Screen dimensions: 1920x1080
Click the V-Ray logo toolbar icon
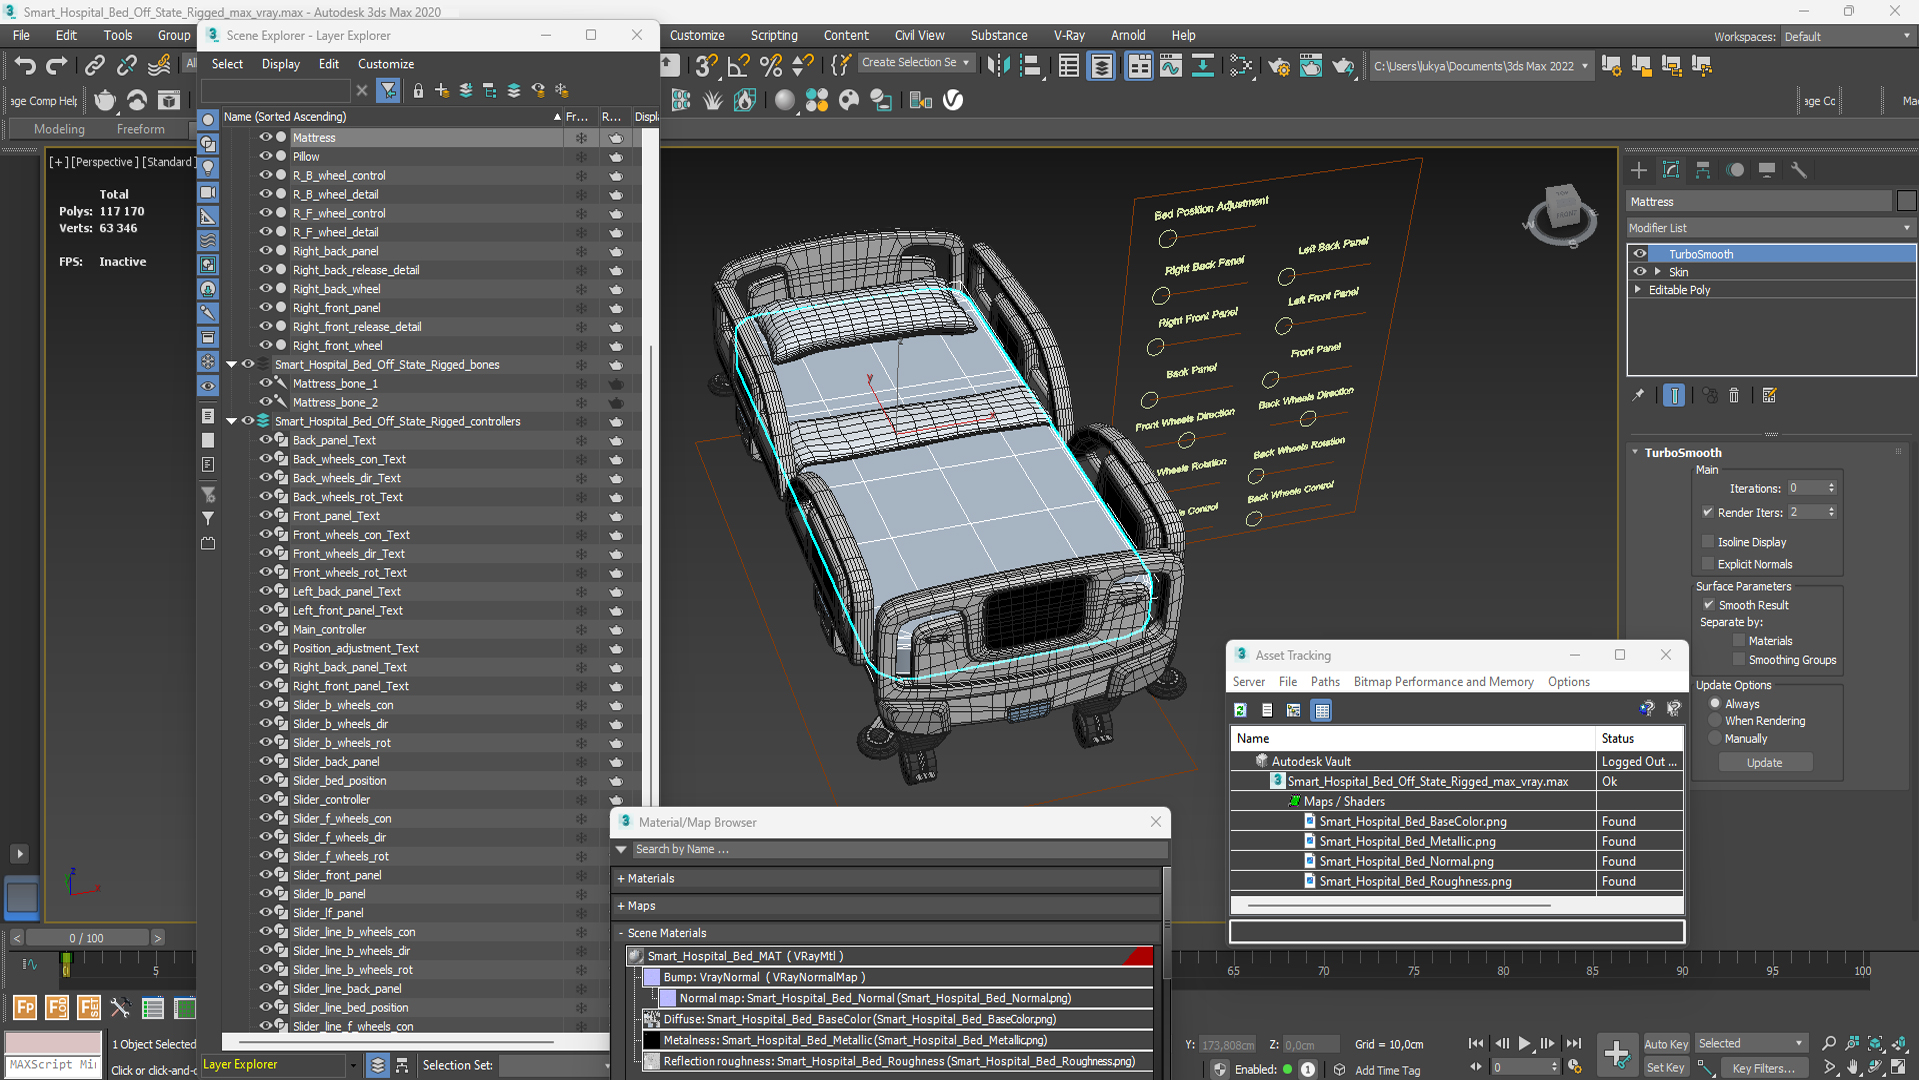click(x=953, y=100)
